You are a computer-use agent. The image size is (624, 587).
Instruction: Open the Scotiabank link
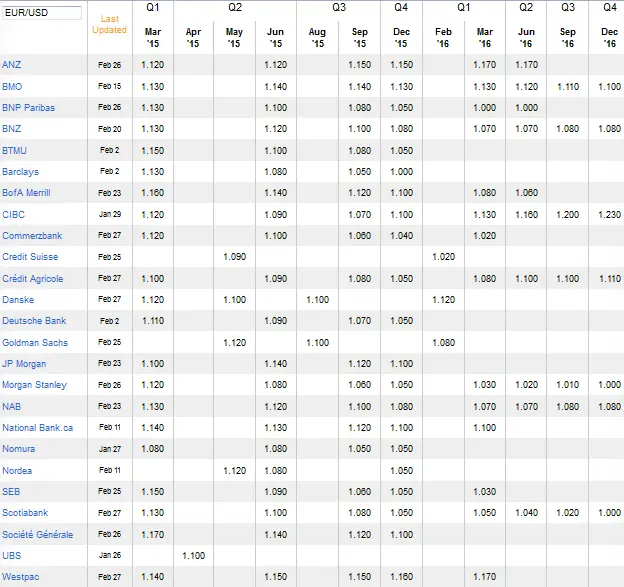[25, 513]
